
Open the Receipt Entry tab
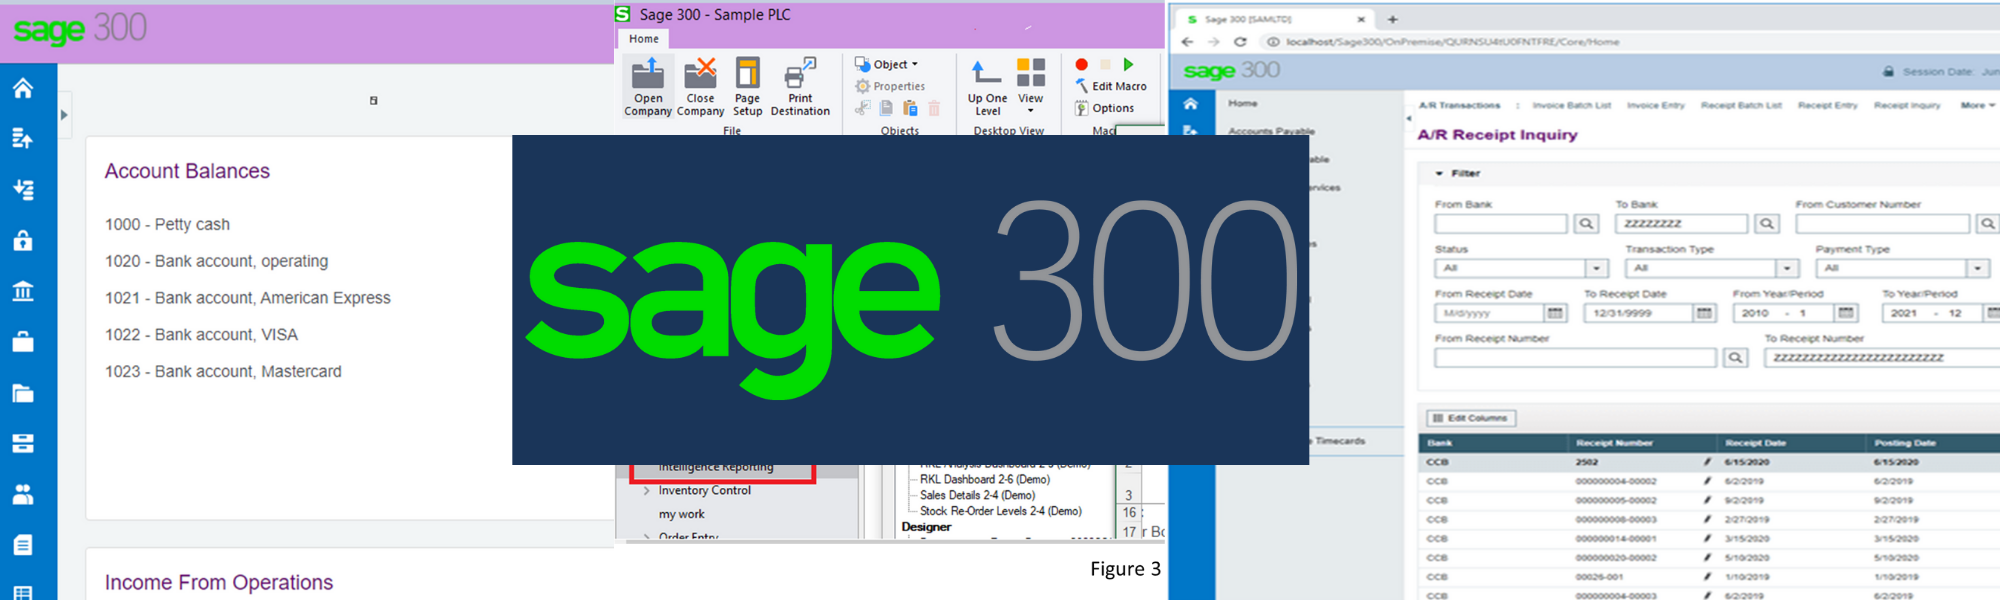coord(1827,105)
